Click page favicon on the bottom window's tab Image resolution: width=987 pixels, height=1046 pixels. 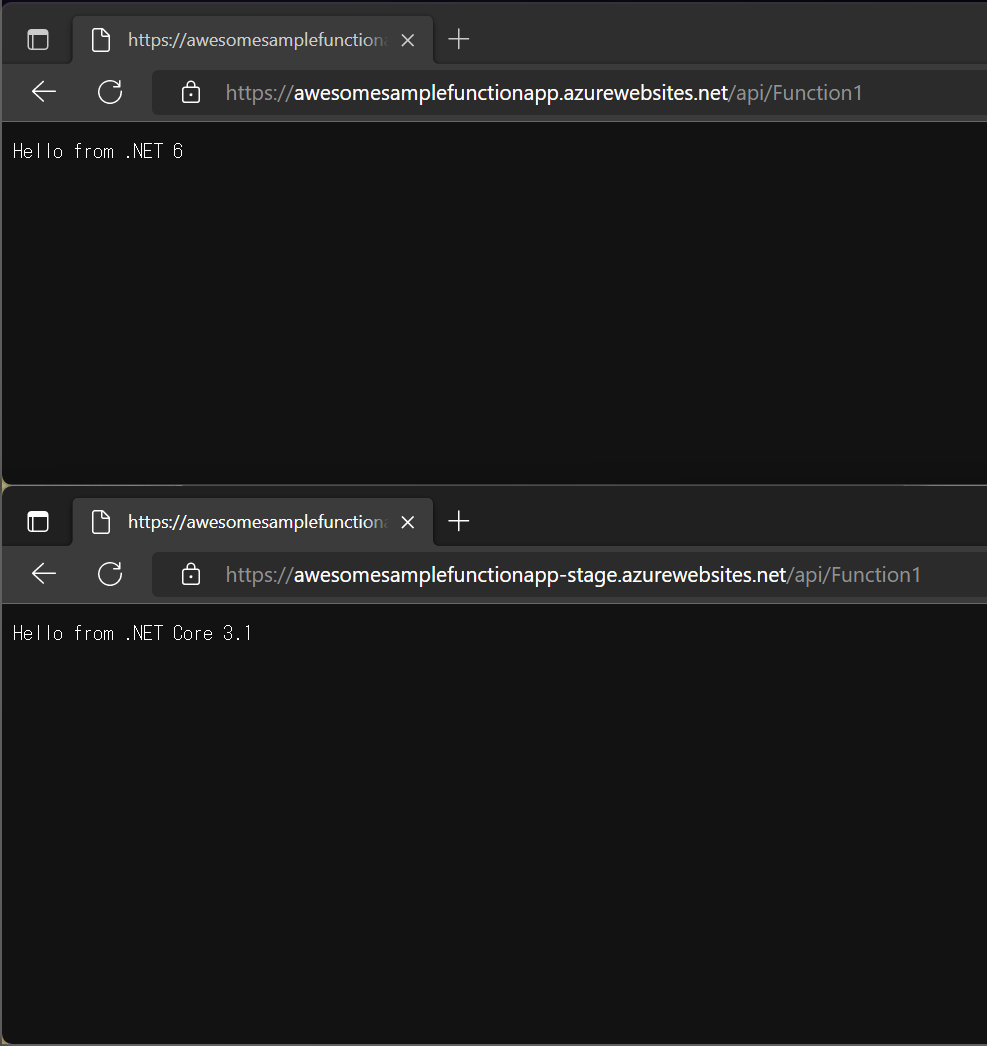[100, 522]
